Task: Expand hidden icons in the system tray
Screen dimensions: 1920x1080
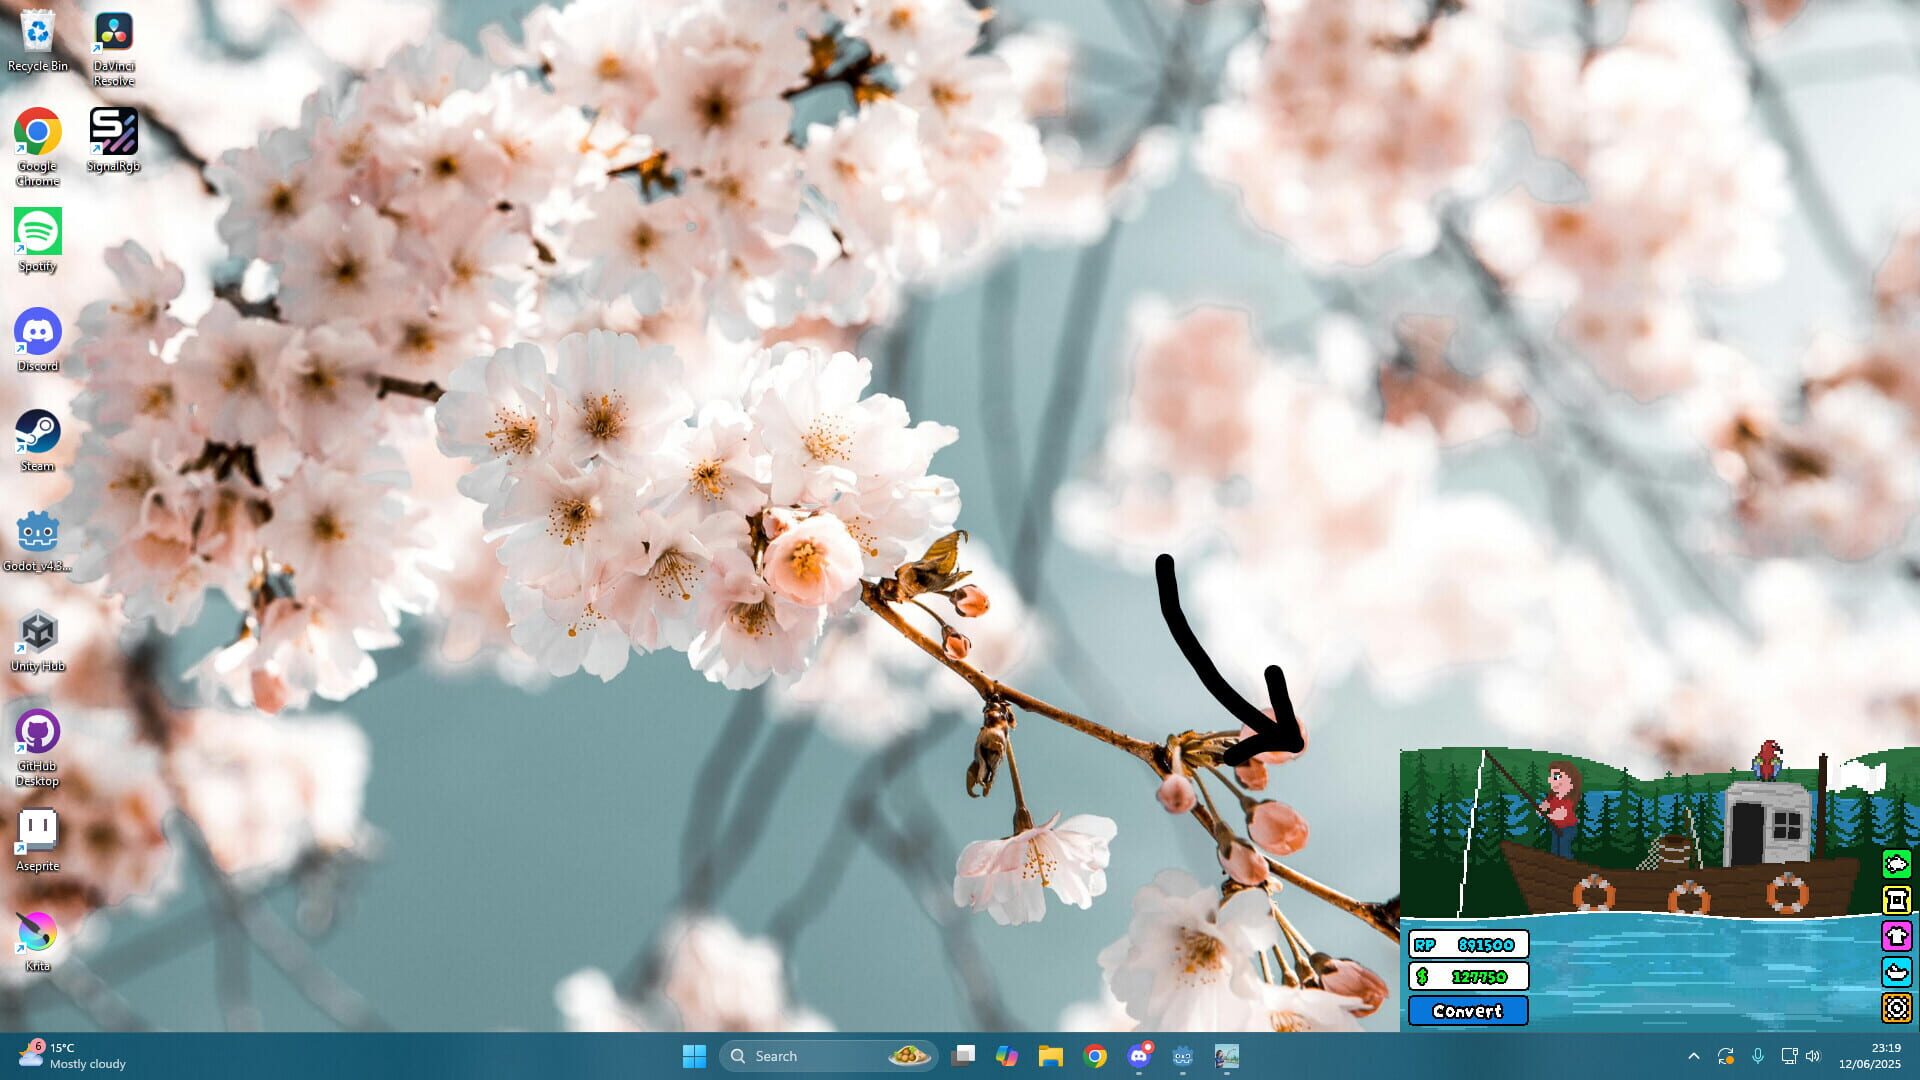Action: click(1694, 1056)
